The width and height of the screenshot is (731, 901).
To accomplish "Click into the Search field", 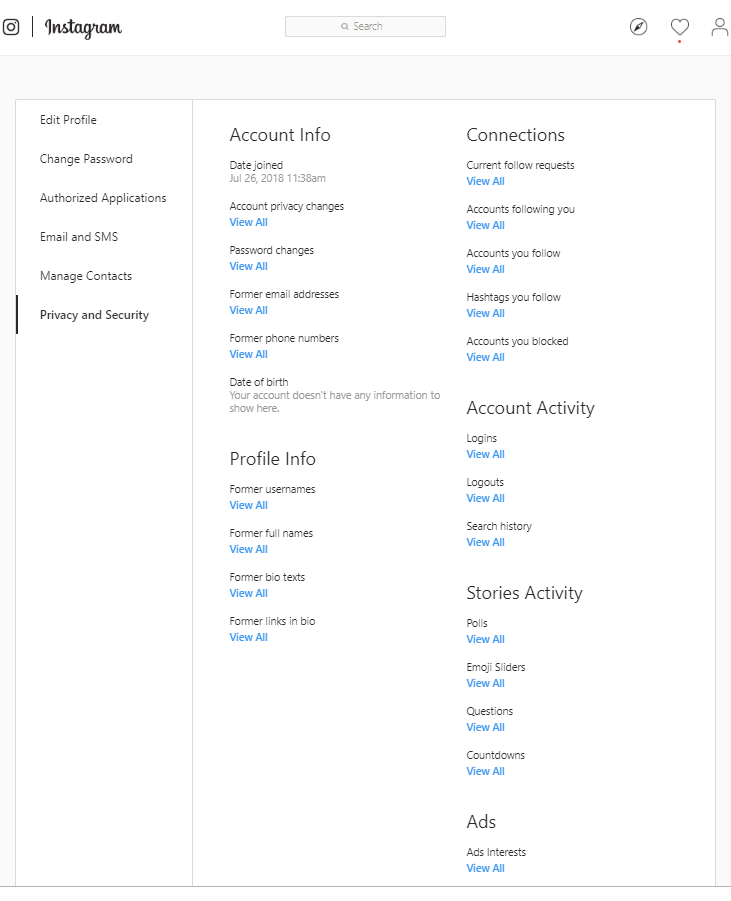I will (366, 26).
